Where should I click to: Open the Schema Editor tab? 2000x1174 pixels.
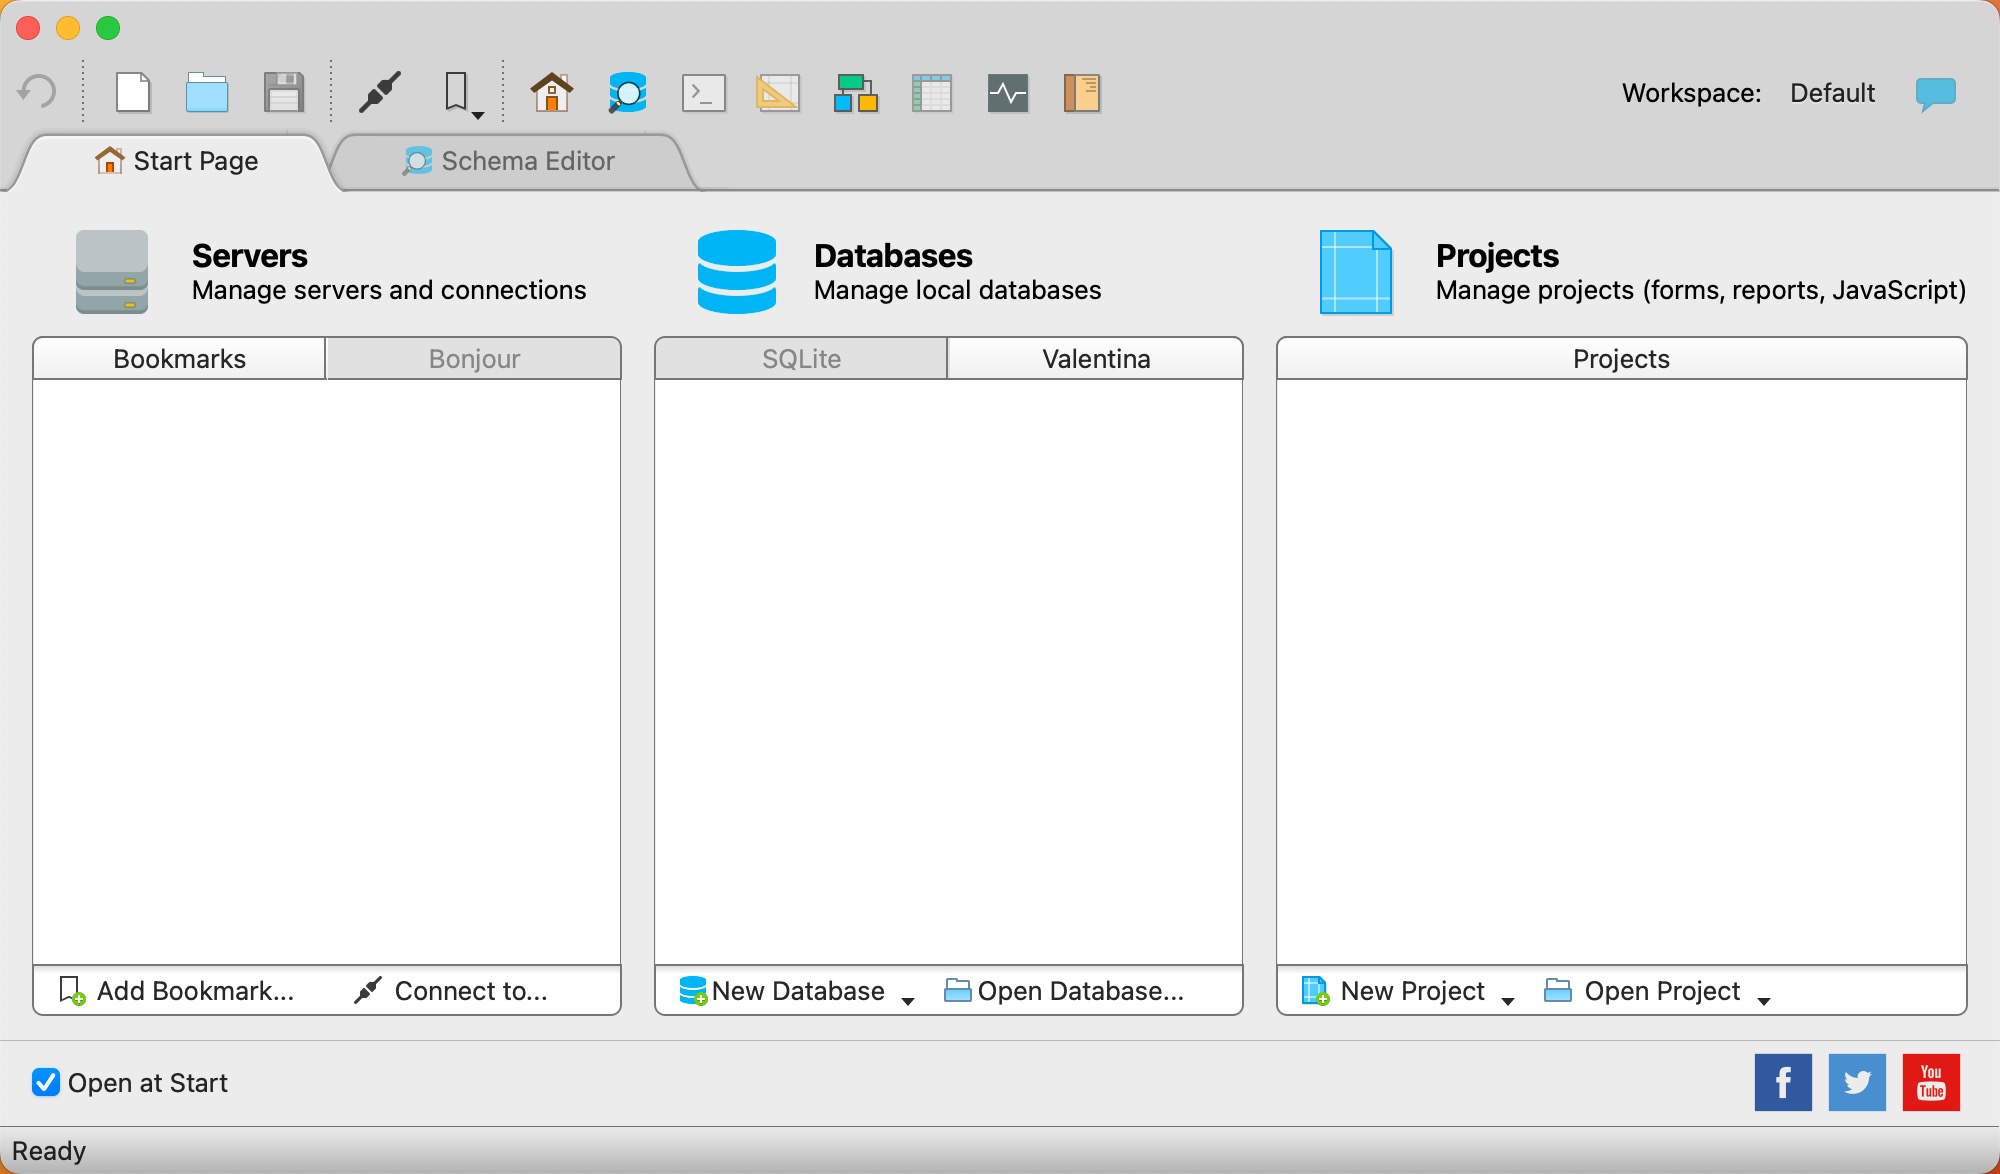coord(506,161)
